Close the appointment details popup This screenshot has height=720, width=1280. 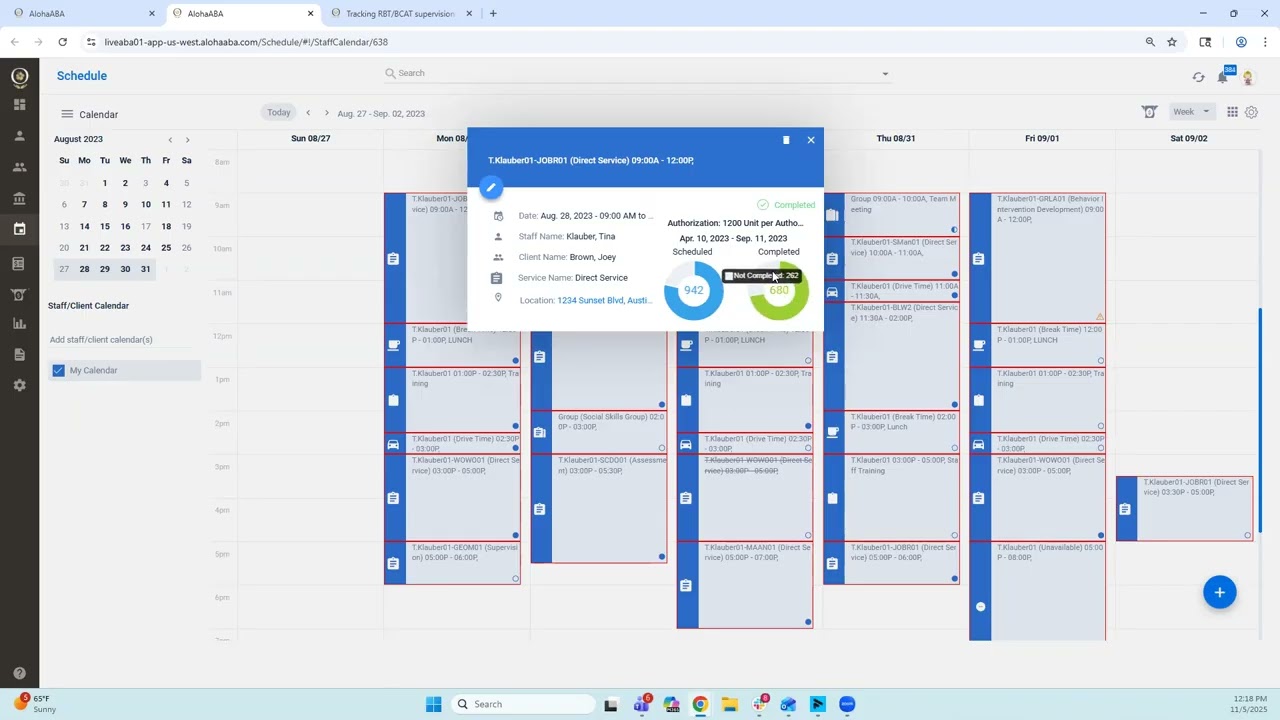point(811,140)
